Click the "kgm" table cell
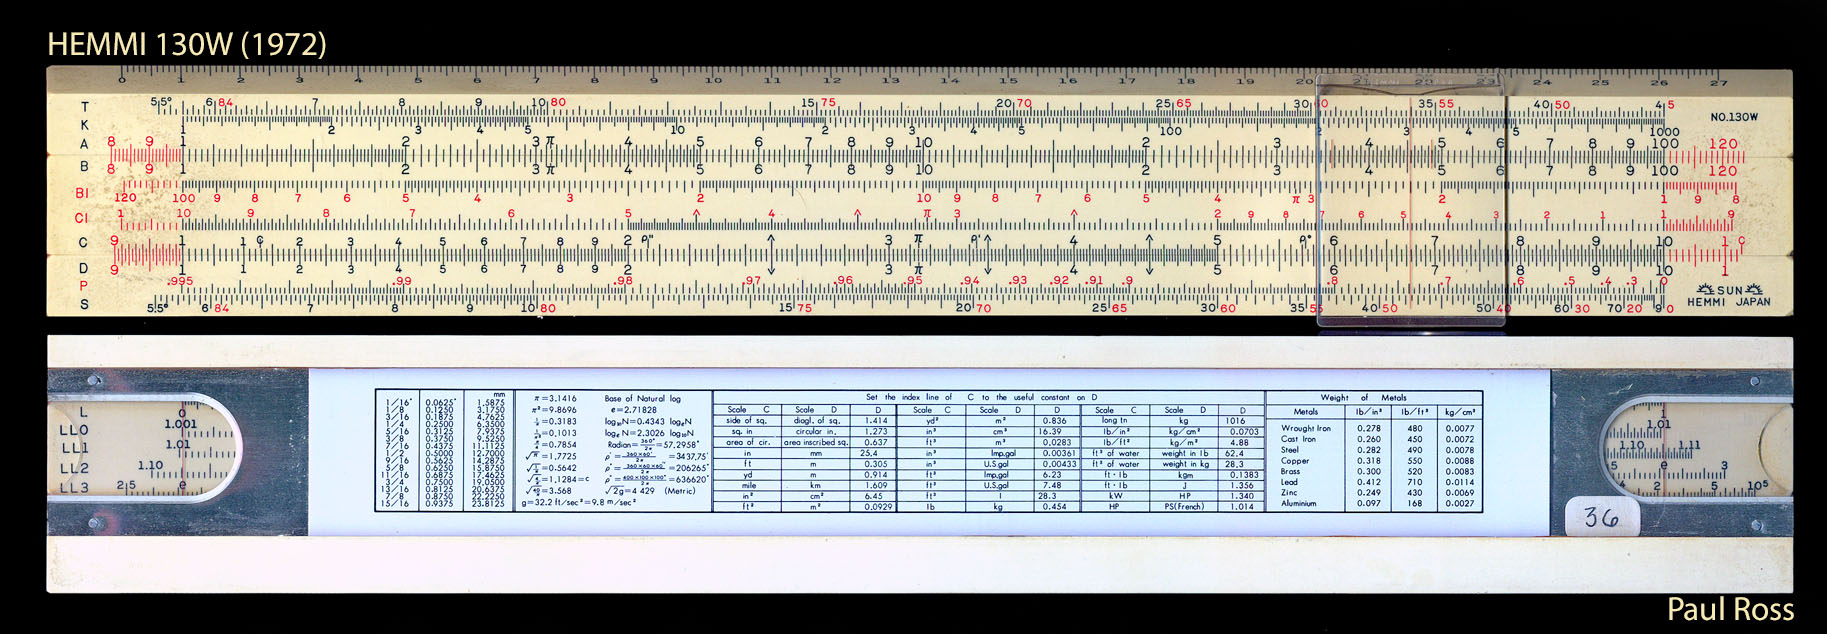 pyautogui.click(x=1184, y=475)
